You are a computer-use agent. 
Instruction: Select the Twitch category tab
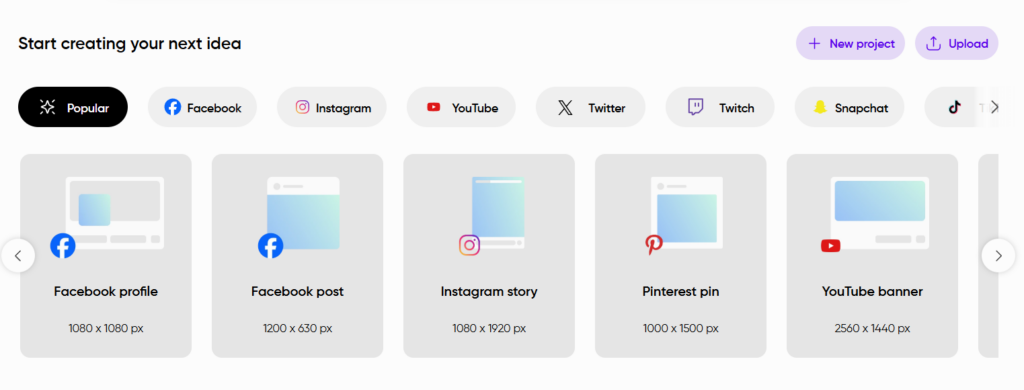720,107
